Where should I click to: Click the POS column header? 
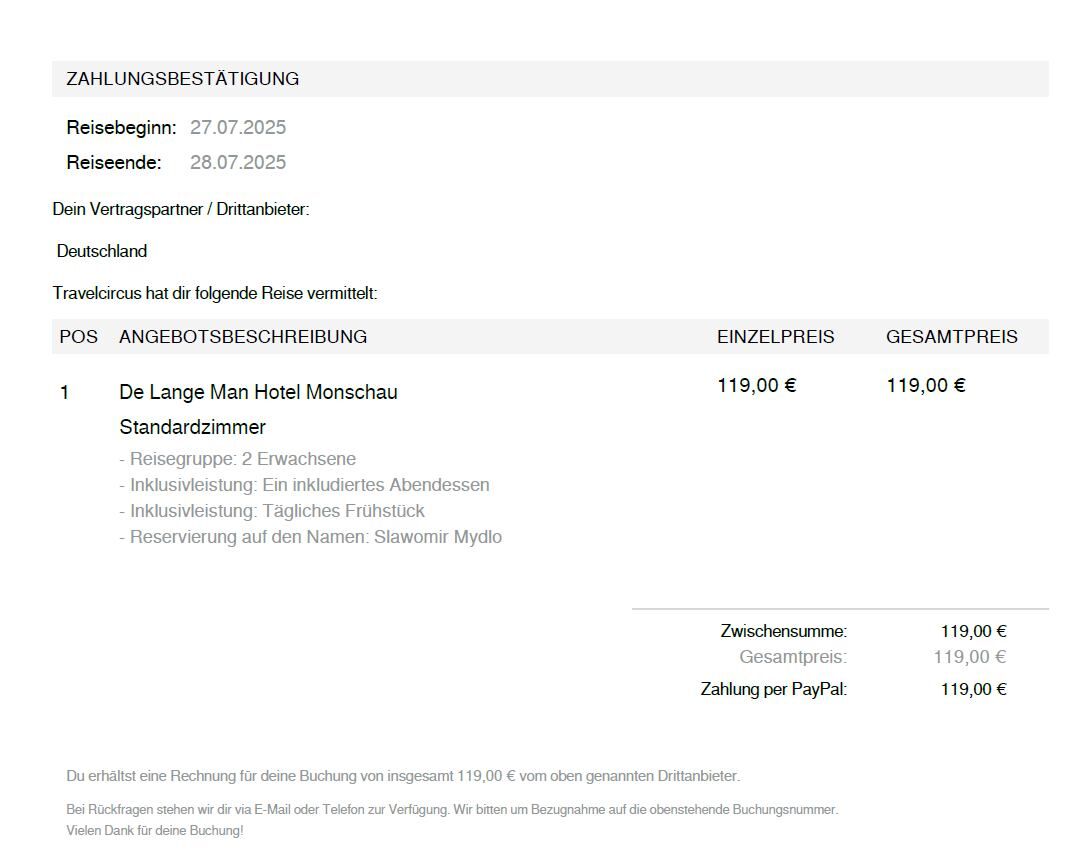[x=79, y=337]
